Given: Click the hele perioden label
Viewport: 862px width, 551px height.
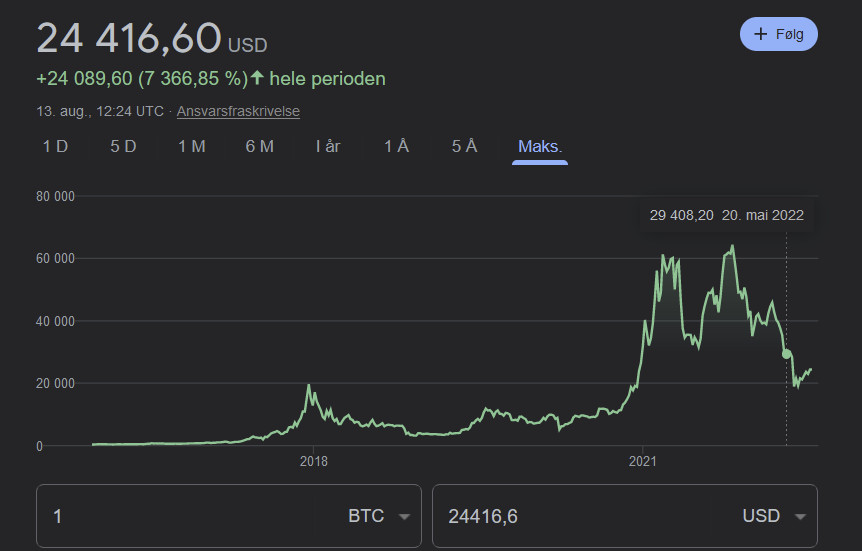Looking at the screenshot, I should (x=327, y=79).
